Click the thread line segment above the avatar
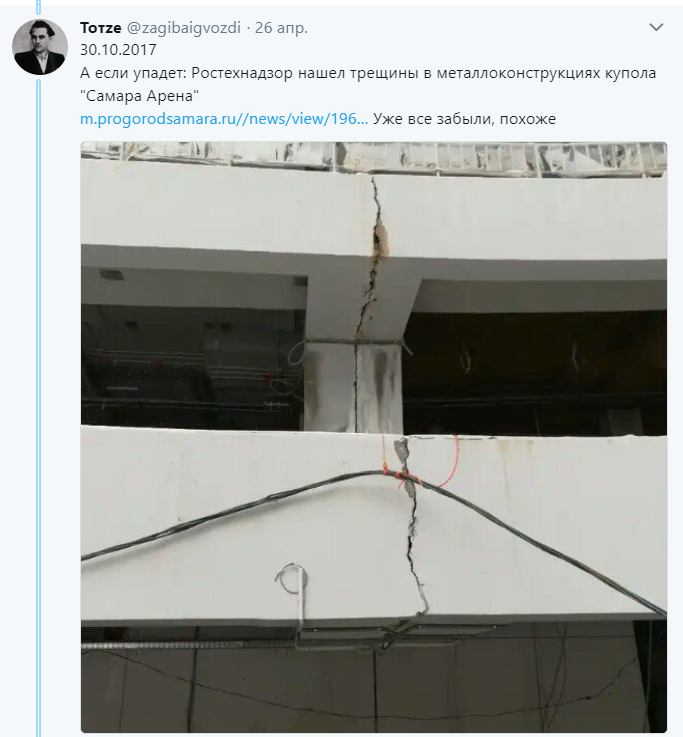The width and height of the screenshot is (683, 737). pyautogui.click(x=39, y=7)
